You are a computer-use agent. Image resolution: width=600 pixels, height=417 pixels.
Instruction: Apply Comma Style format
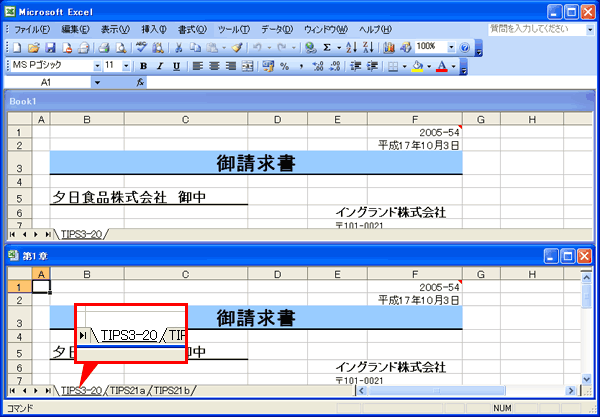(301, 66)
